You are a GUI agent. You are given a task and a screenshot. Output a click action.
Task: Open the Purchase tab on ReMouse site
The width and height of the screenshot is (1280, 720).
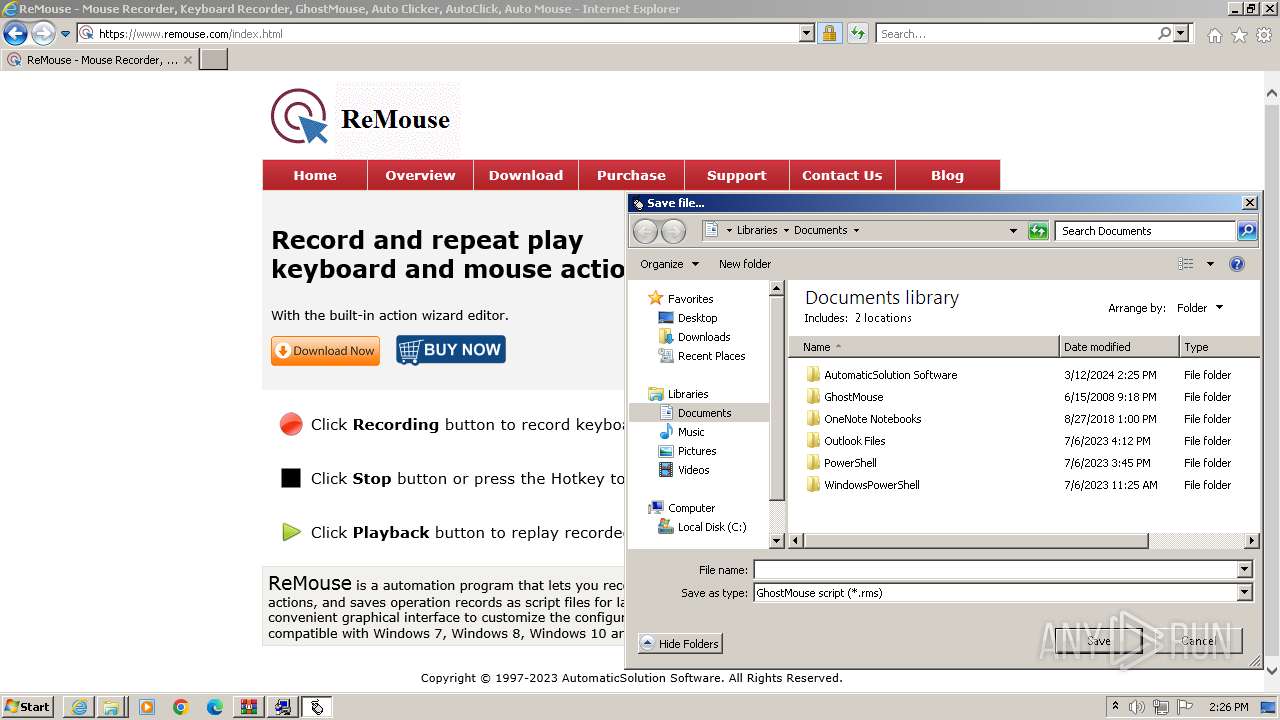point(631,175)
